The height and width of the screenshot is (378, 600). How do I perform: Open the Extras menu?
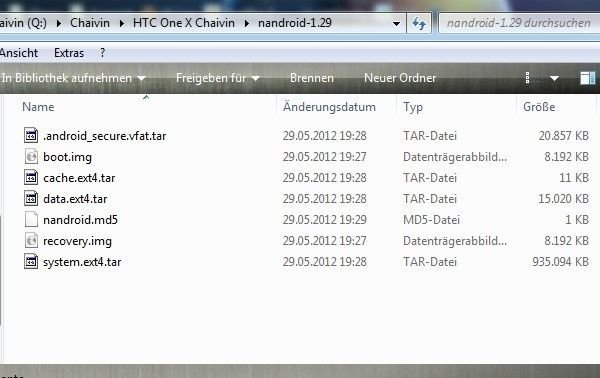tap(69, 53)
